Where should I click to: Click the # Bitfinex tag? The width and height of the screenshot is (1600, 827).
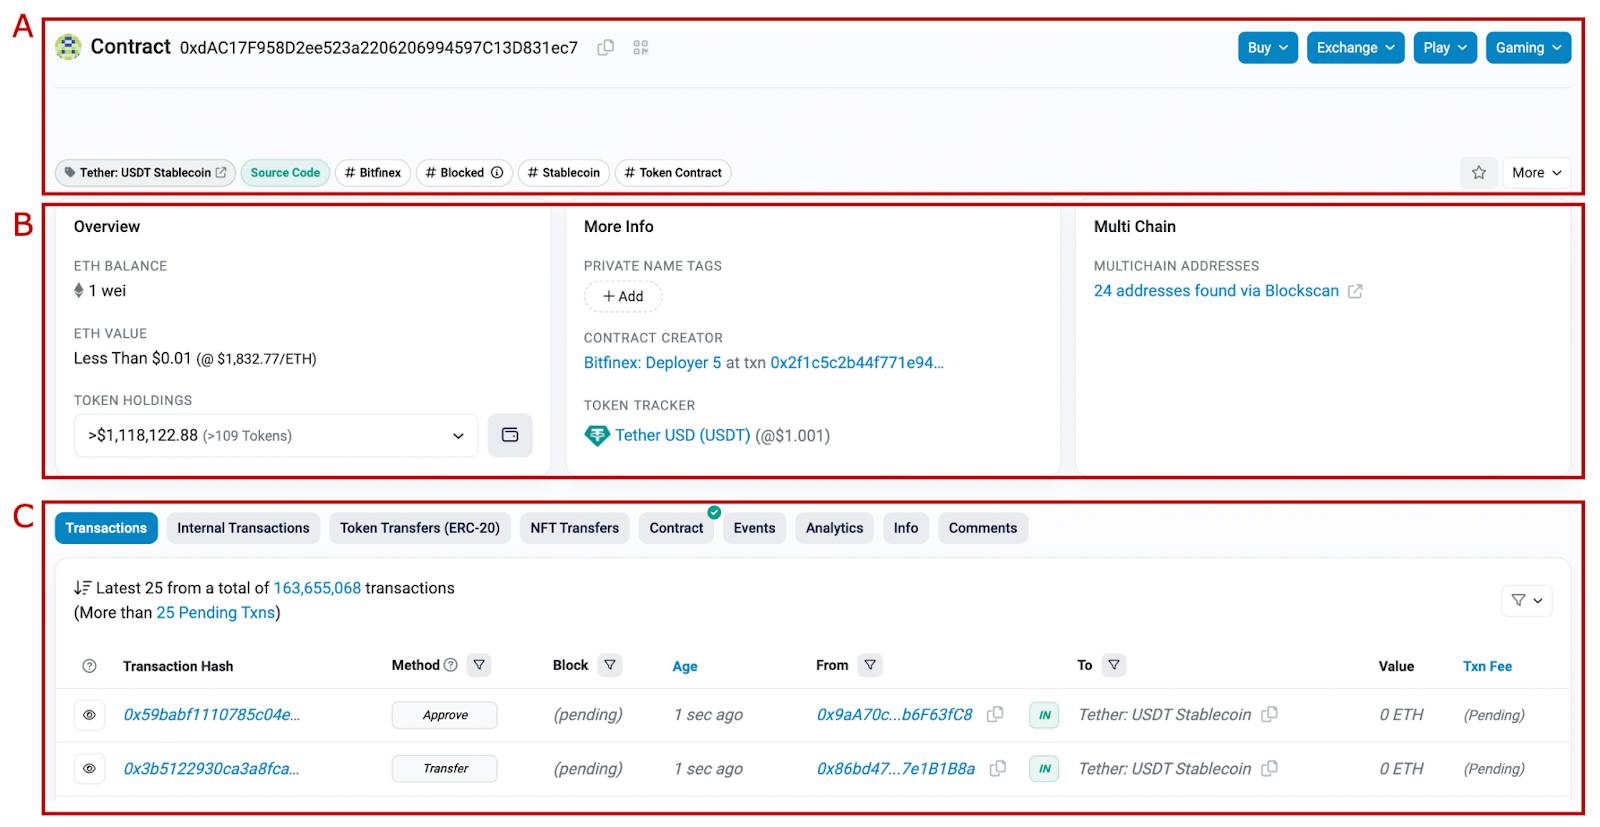373,173
